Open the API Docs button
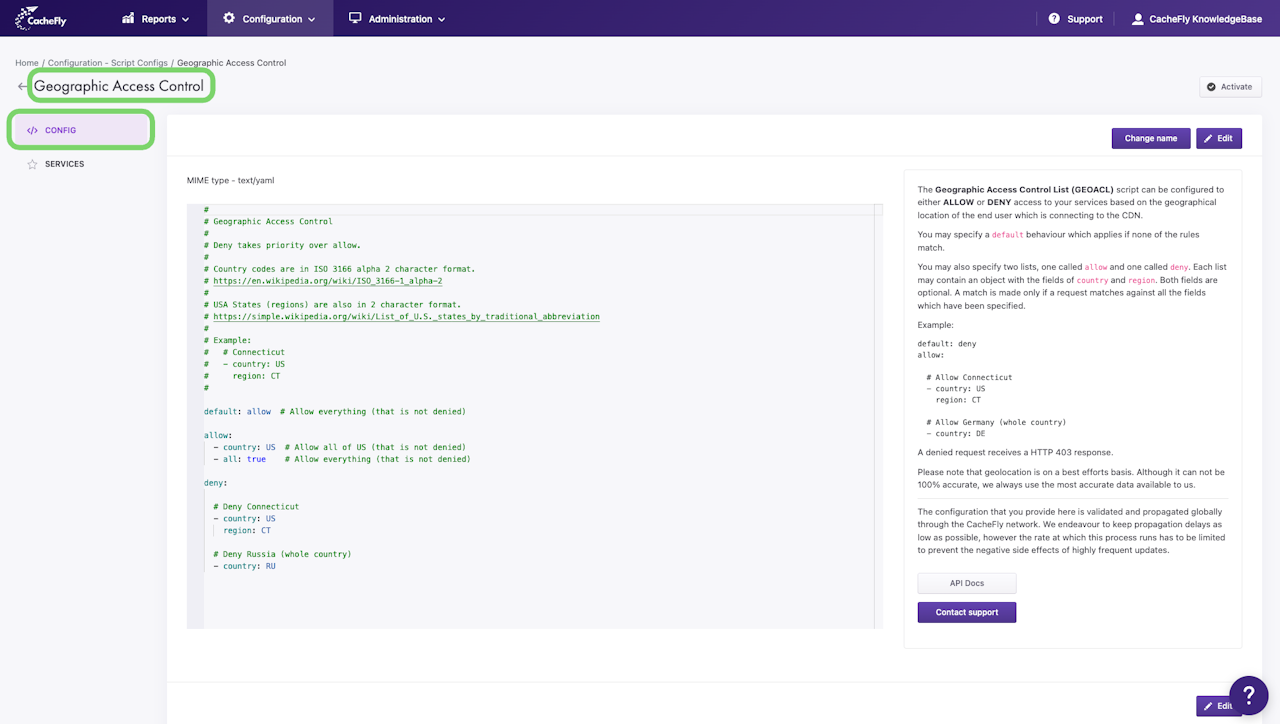 (x=966, y=583)
